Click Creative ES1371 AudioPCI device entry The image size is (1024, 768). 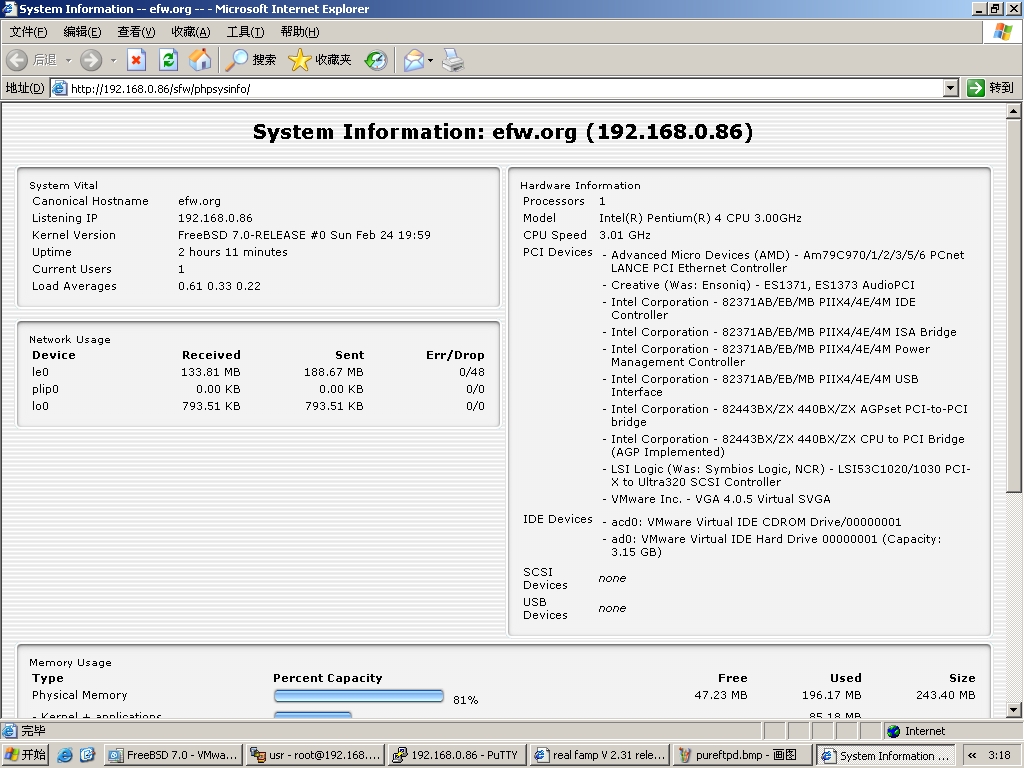point(763,285)
